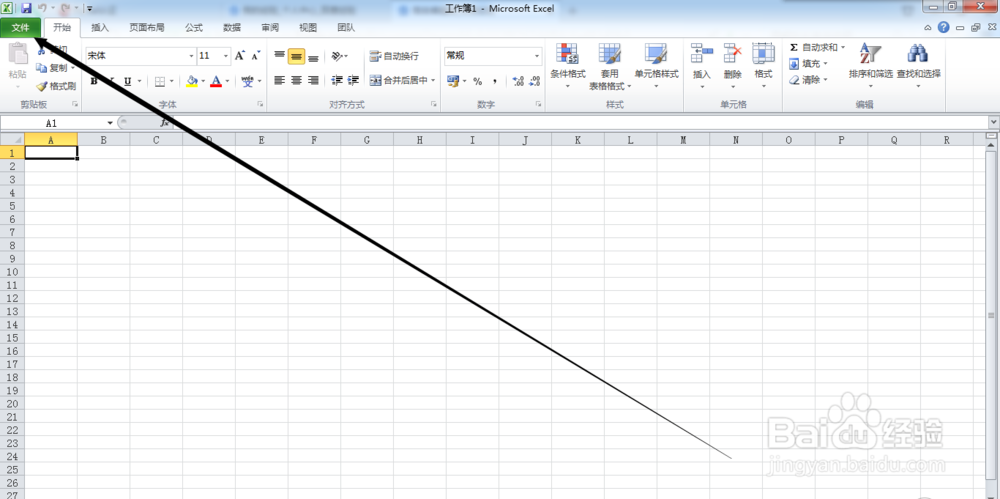Click the increase decimal icon

pos(518,81)
